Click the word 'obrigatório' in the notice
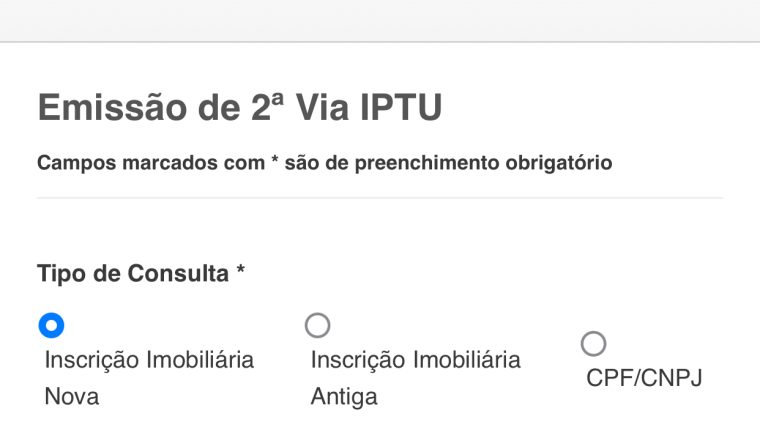 tap(561, 163)
